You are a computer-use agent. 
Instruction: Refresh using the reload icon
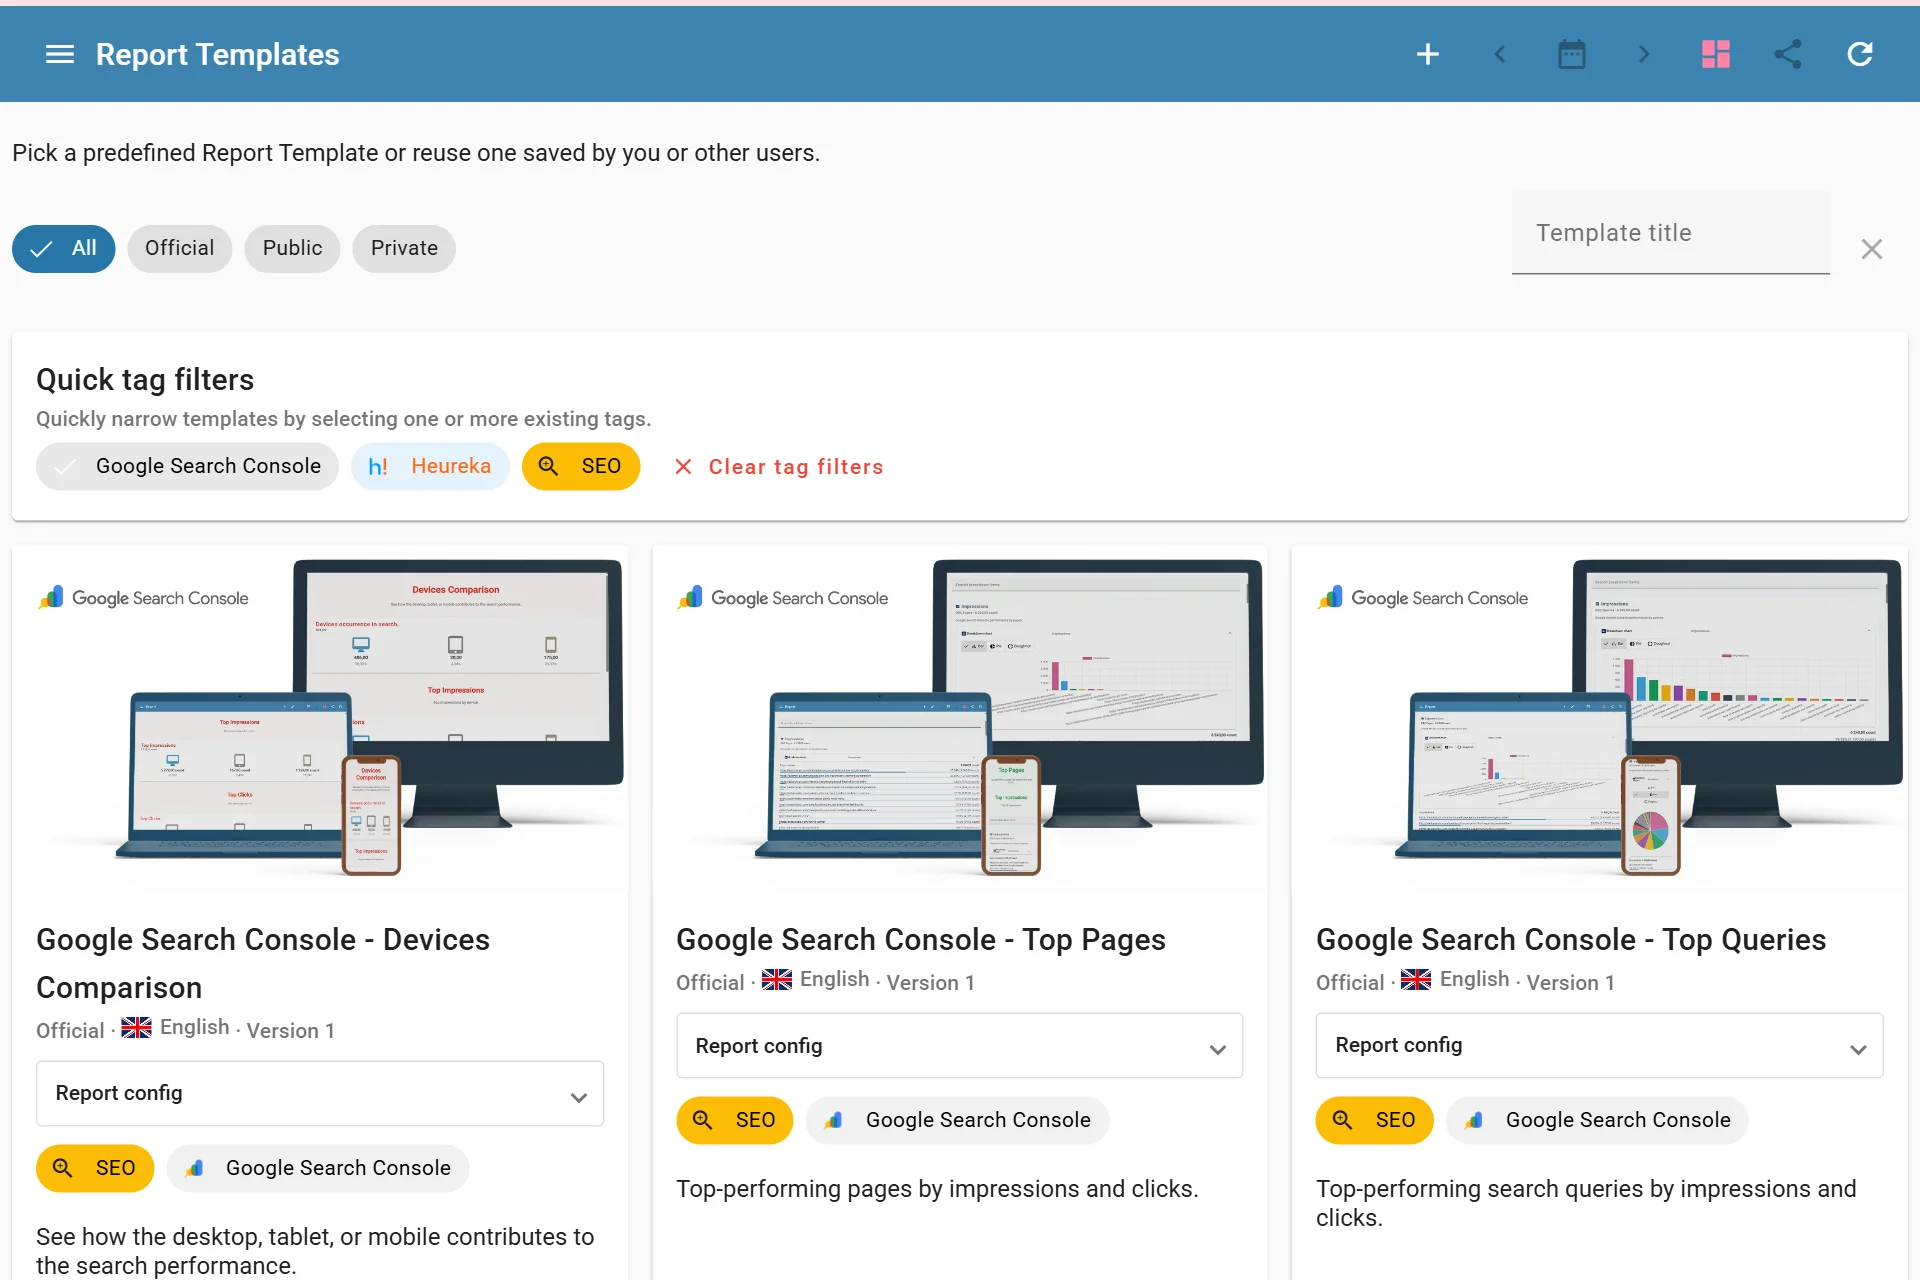click(x=1860, y=54)
